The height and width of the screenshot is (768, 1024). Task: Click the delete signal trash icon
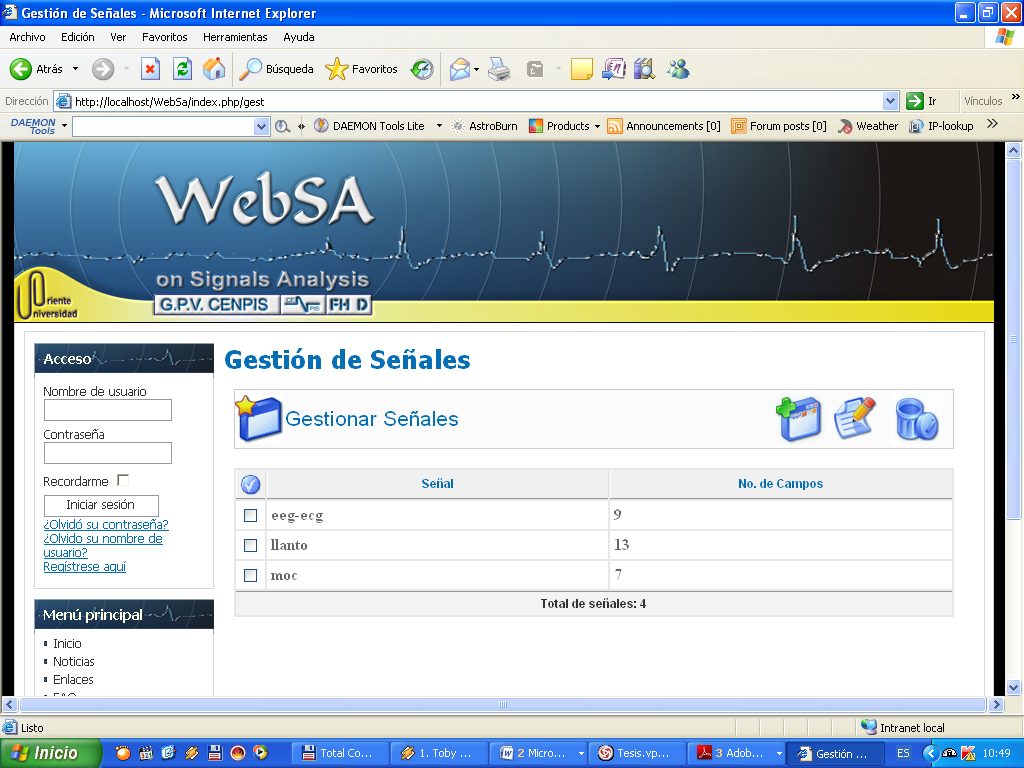(x=916, y=419)
